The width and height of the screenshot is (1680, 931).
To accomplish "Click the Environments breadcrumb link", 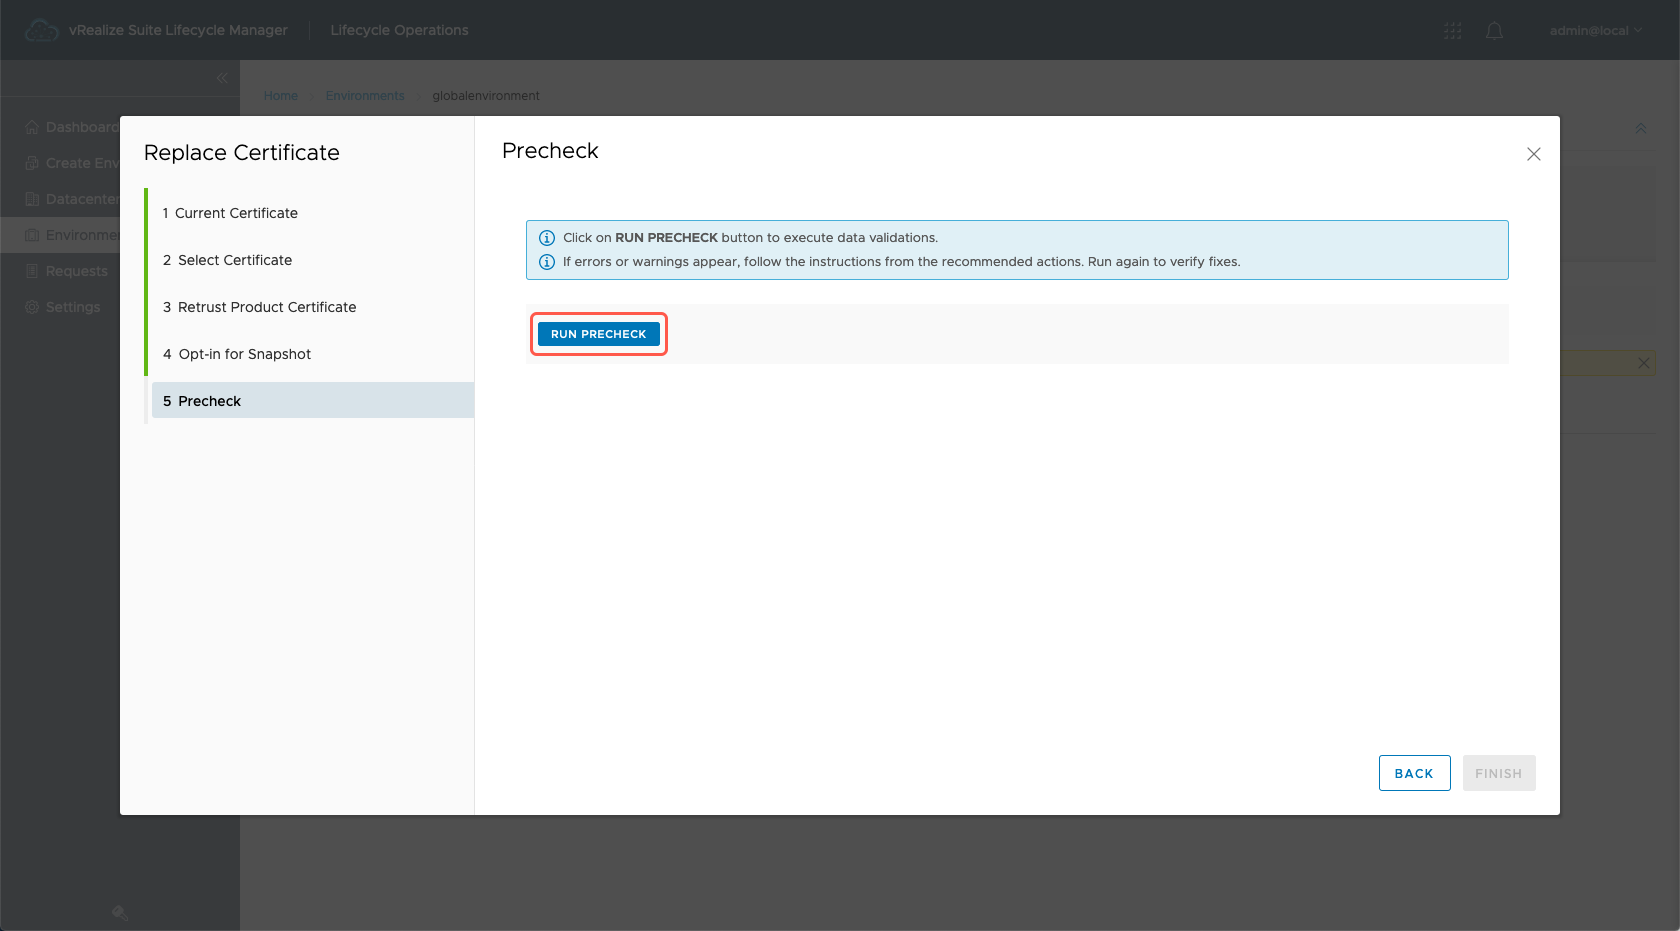I will click(365, 96).
